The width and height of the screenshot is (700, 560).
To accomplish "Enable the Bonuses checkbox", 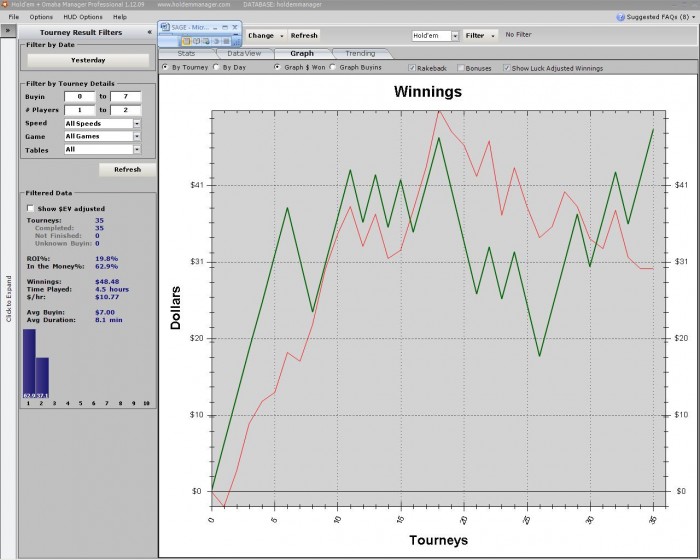I will point(461,68).
